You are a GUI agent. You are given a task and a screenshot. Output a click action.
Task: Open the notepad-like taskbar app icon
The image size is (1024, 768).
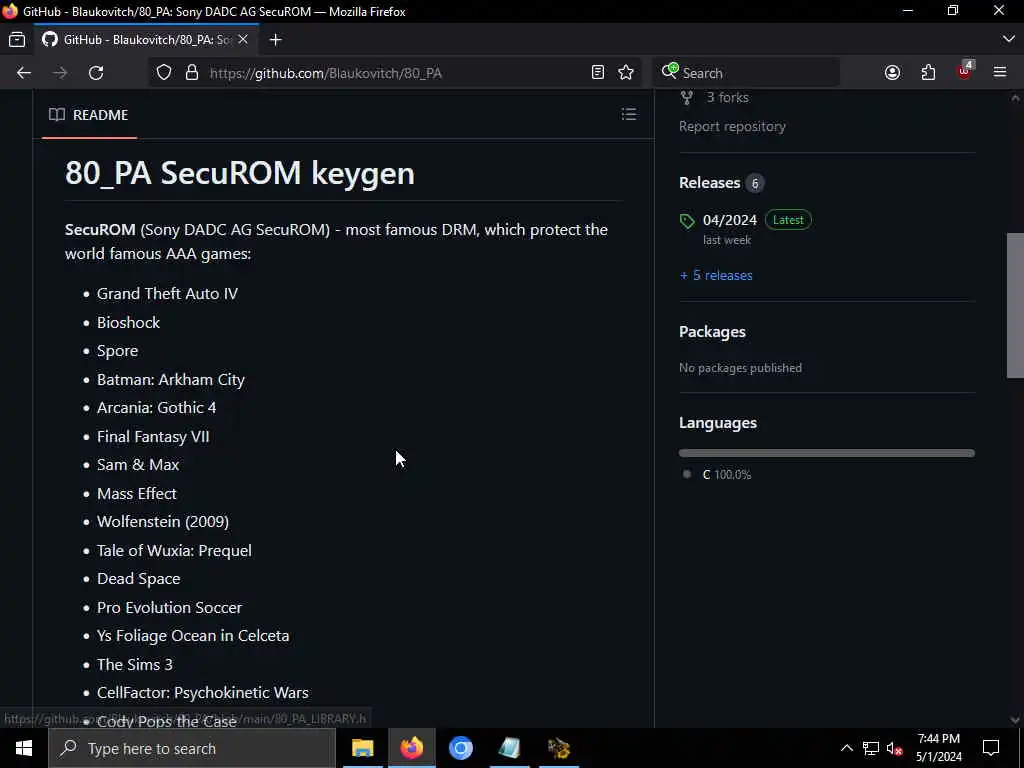[x=509, y=748]
